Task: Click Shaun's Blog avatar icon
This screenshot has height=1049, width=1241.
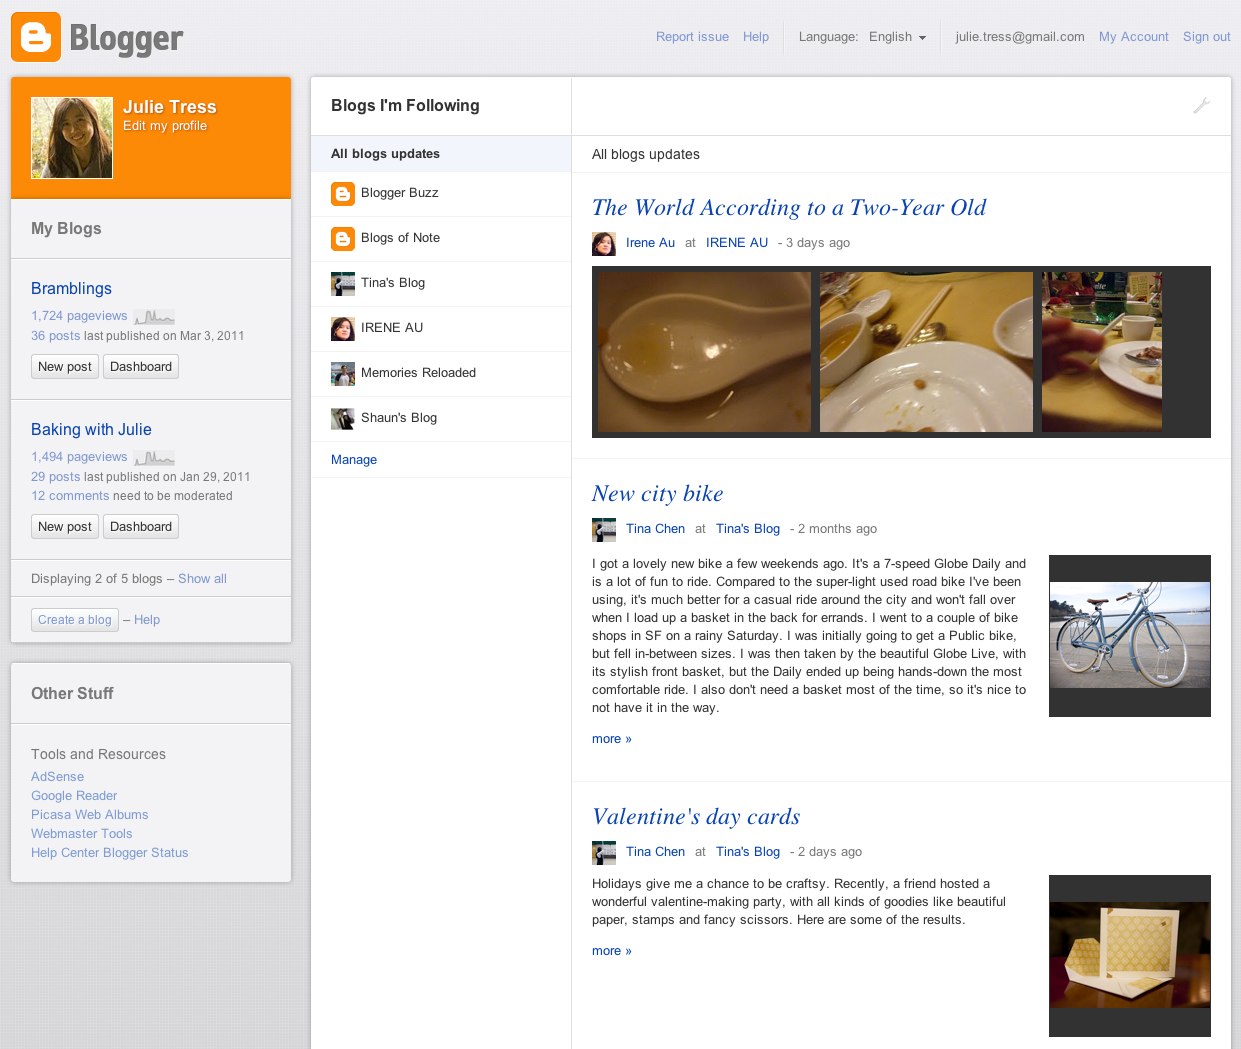Action: (343, 418)
